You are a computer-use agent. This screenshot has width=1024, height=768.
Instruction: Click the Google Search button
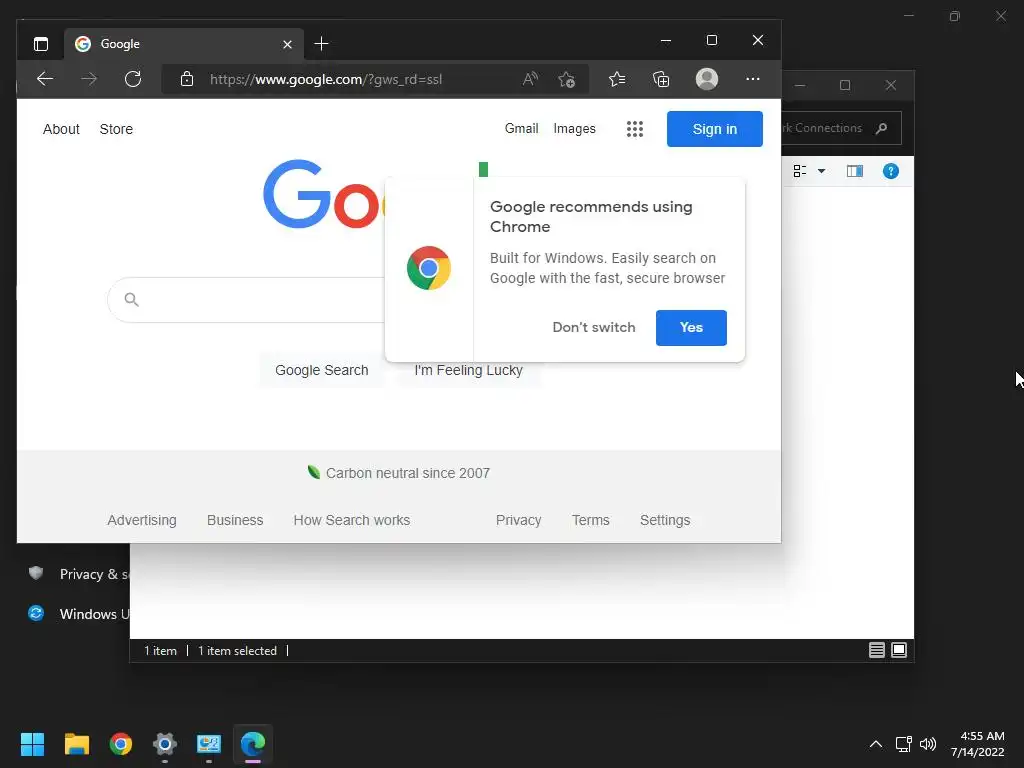click(321, 370)
